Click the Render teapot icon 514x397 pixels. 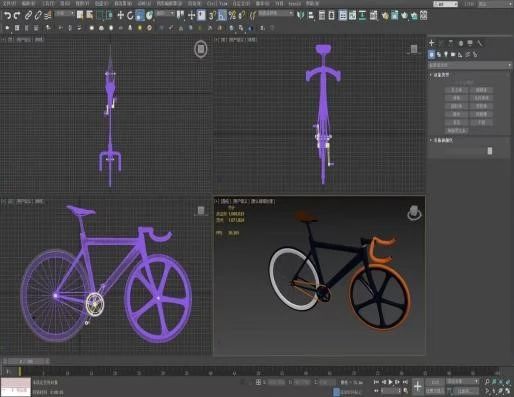pos(404,16)
